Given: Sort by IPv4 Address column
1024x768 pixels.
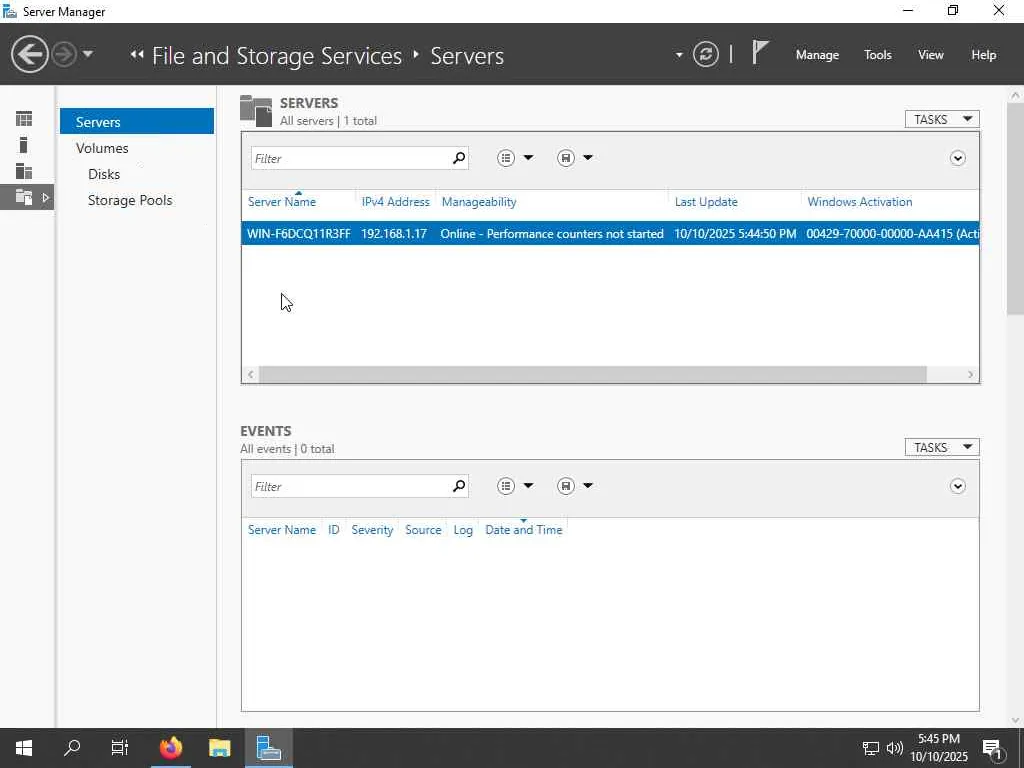Looking at the screenshot, I should [x=396, y=202].
